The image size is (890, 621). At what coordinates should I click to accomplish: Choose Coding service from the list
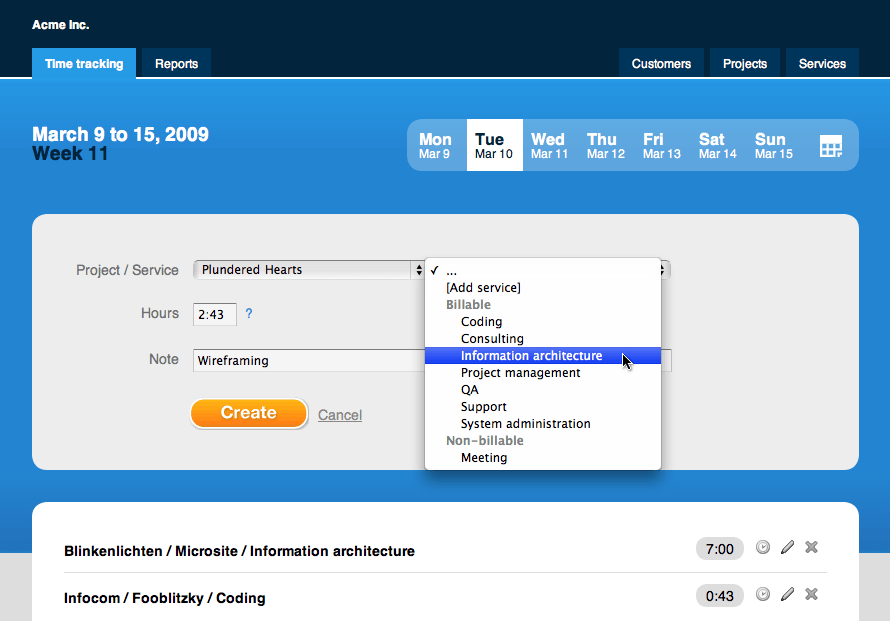click(x=543, y=322)
